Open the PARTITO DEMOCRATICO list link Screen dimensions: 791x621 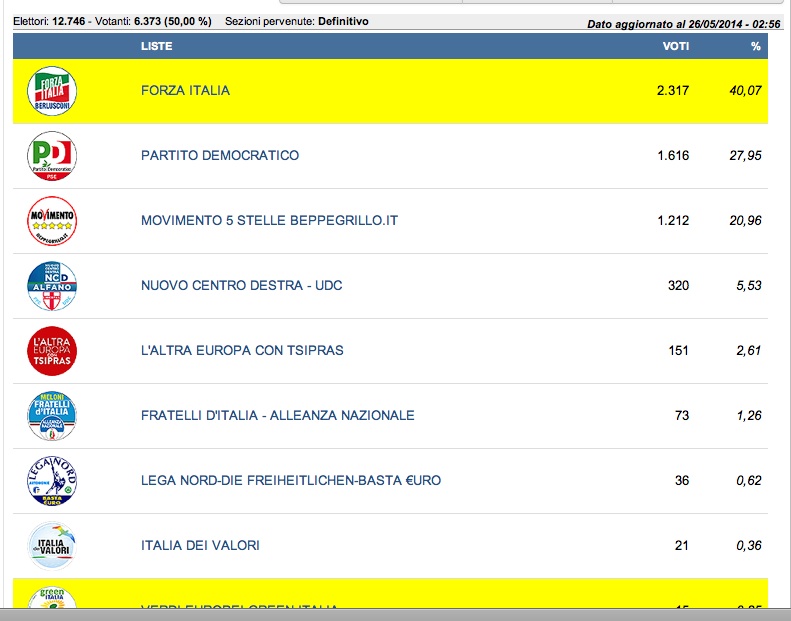click(220, 155)
